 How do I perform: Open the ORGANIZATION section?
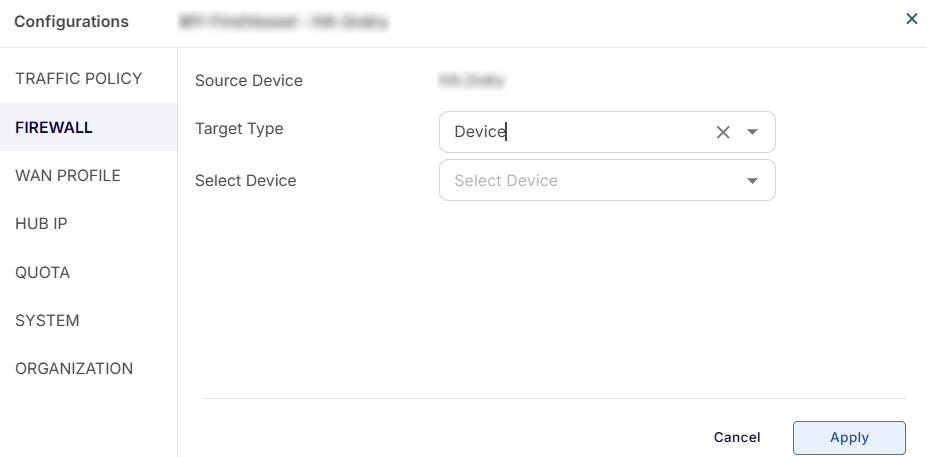[74, 368]
